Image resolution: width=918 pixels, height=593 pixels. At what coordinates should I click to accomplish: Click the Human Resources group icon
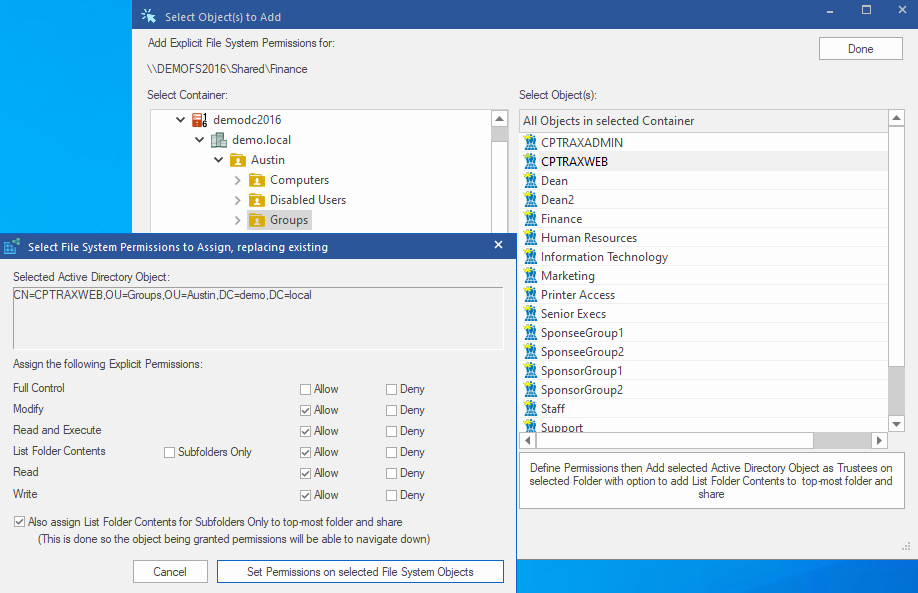click(x=529, y=237)
